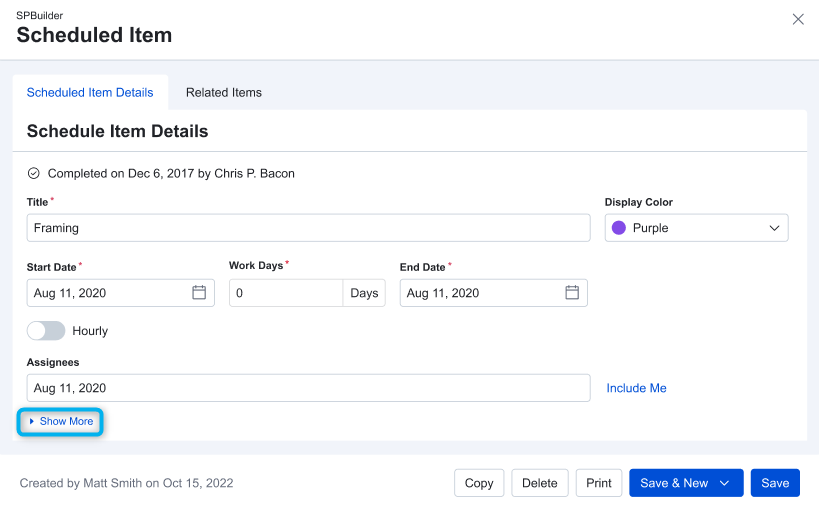The height and width of the screenshot is (508, 819).
Task: Focus the Title field containing Framing
Action: tap(308, 228)
